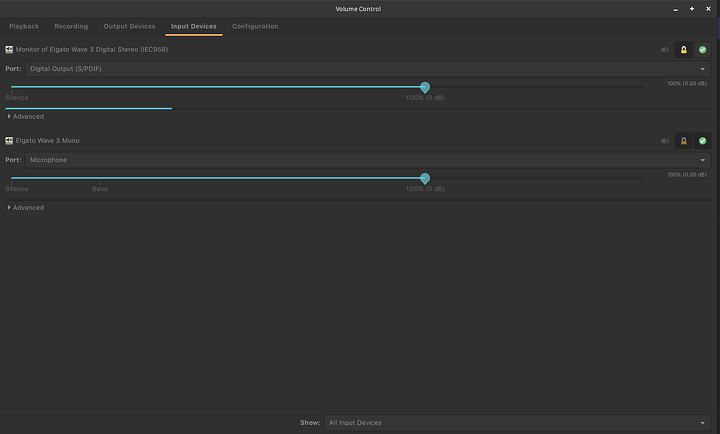Click the Elgato Wave 3 Mono device name
720x434 pixels.
pyautogui.click(x=47, y=141)
